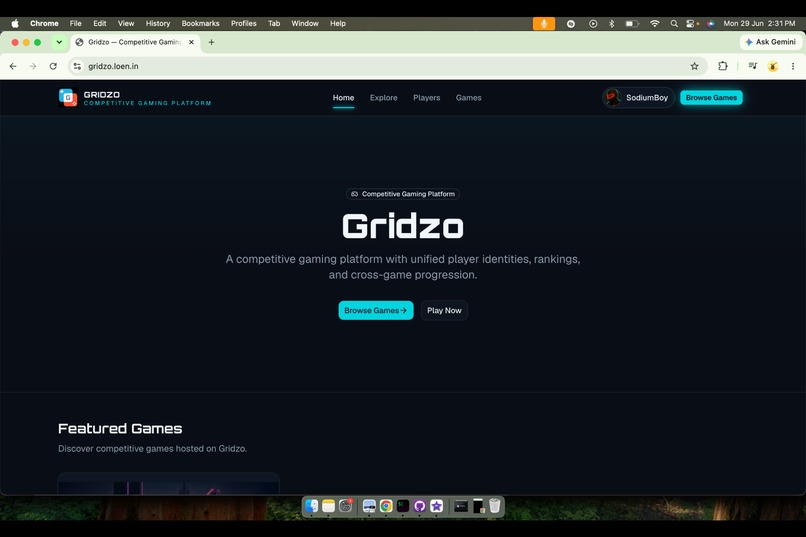
Task: Click the Siri icon in the menu bar
Action: (x=711, y=24)
